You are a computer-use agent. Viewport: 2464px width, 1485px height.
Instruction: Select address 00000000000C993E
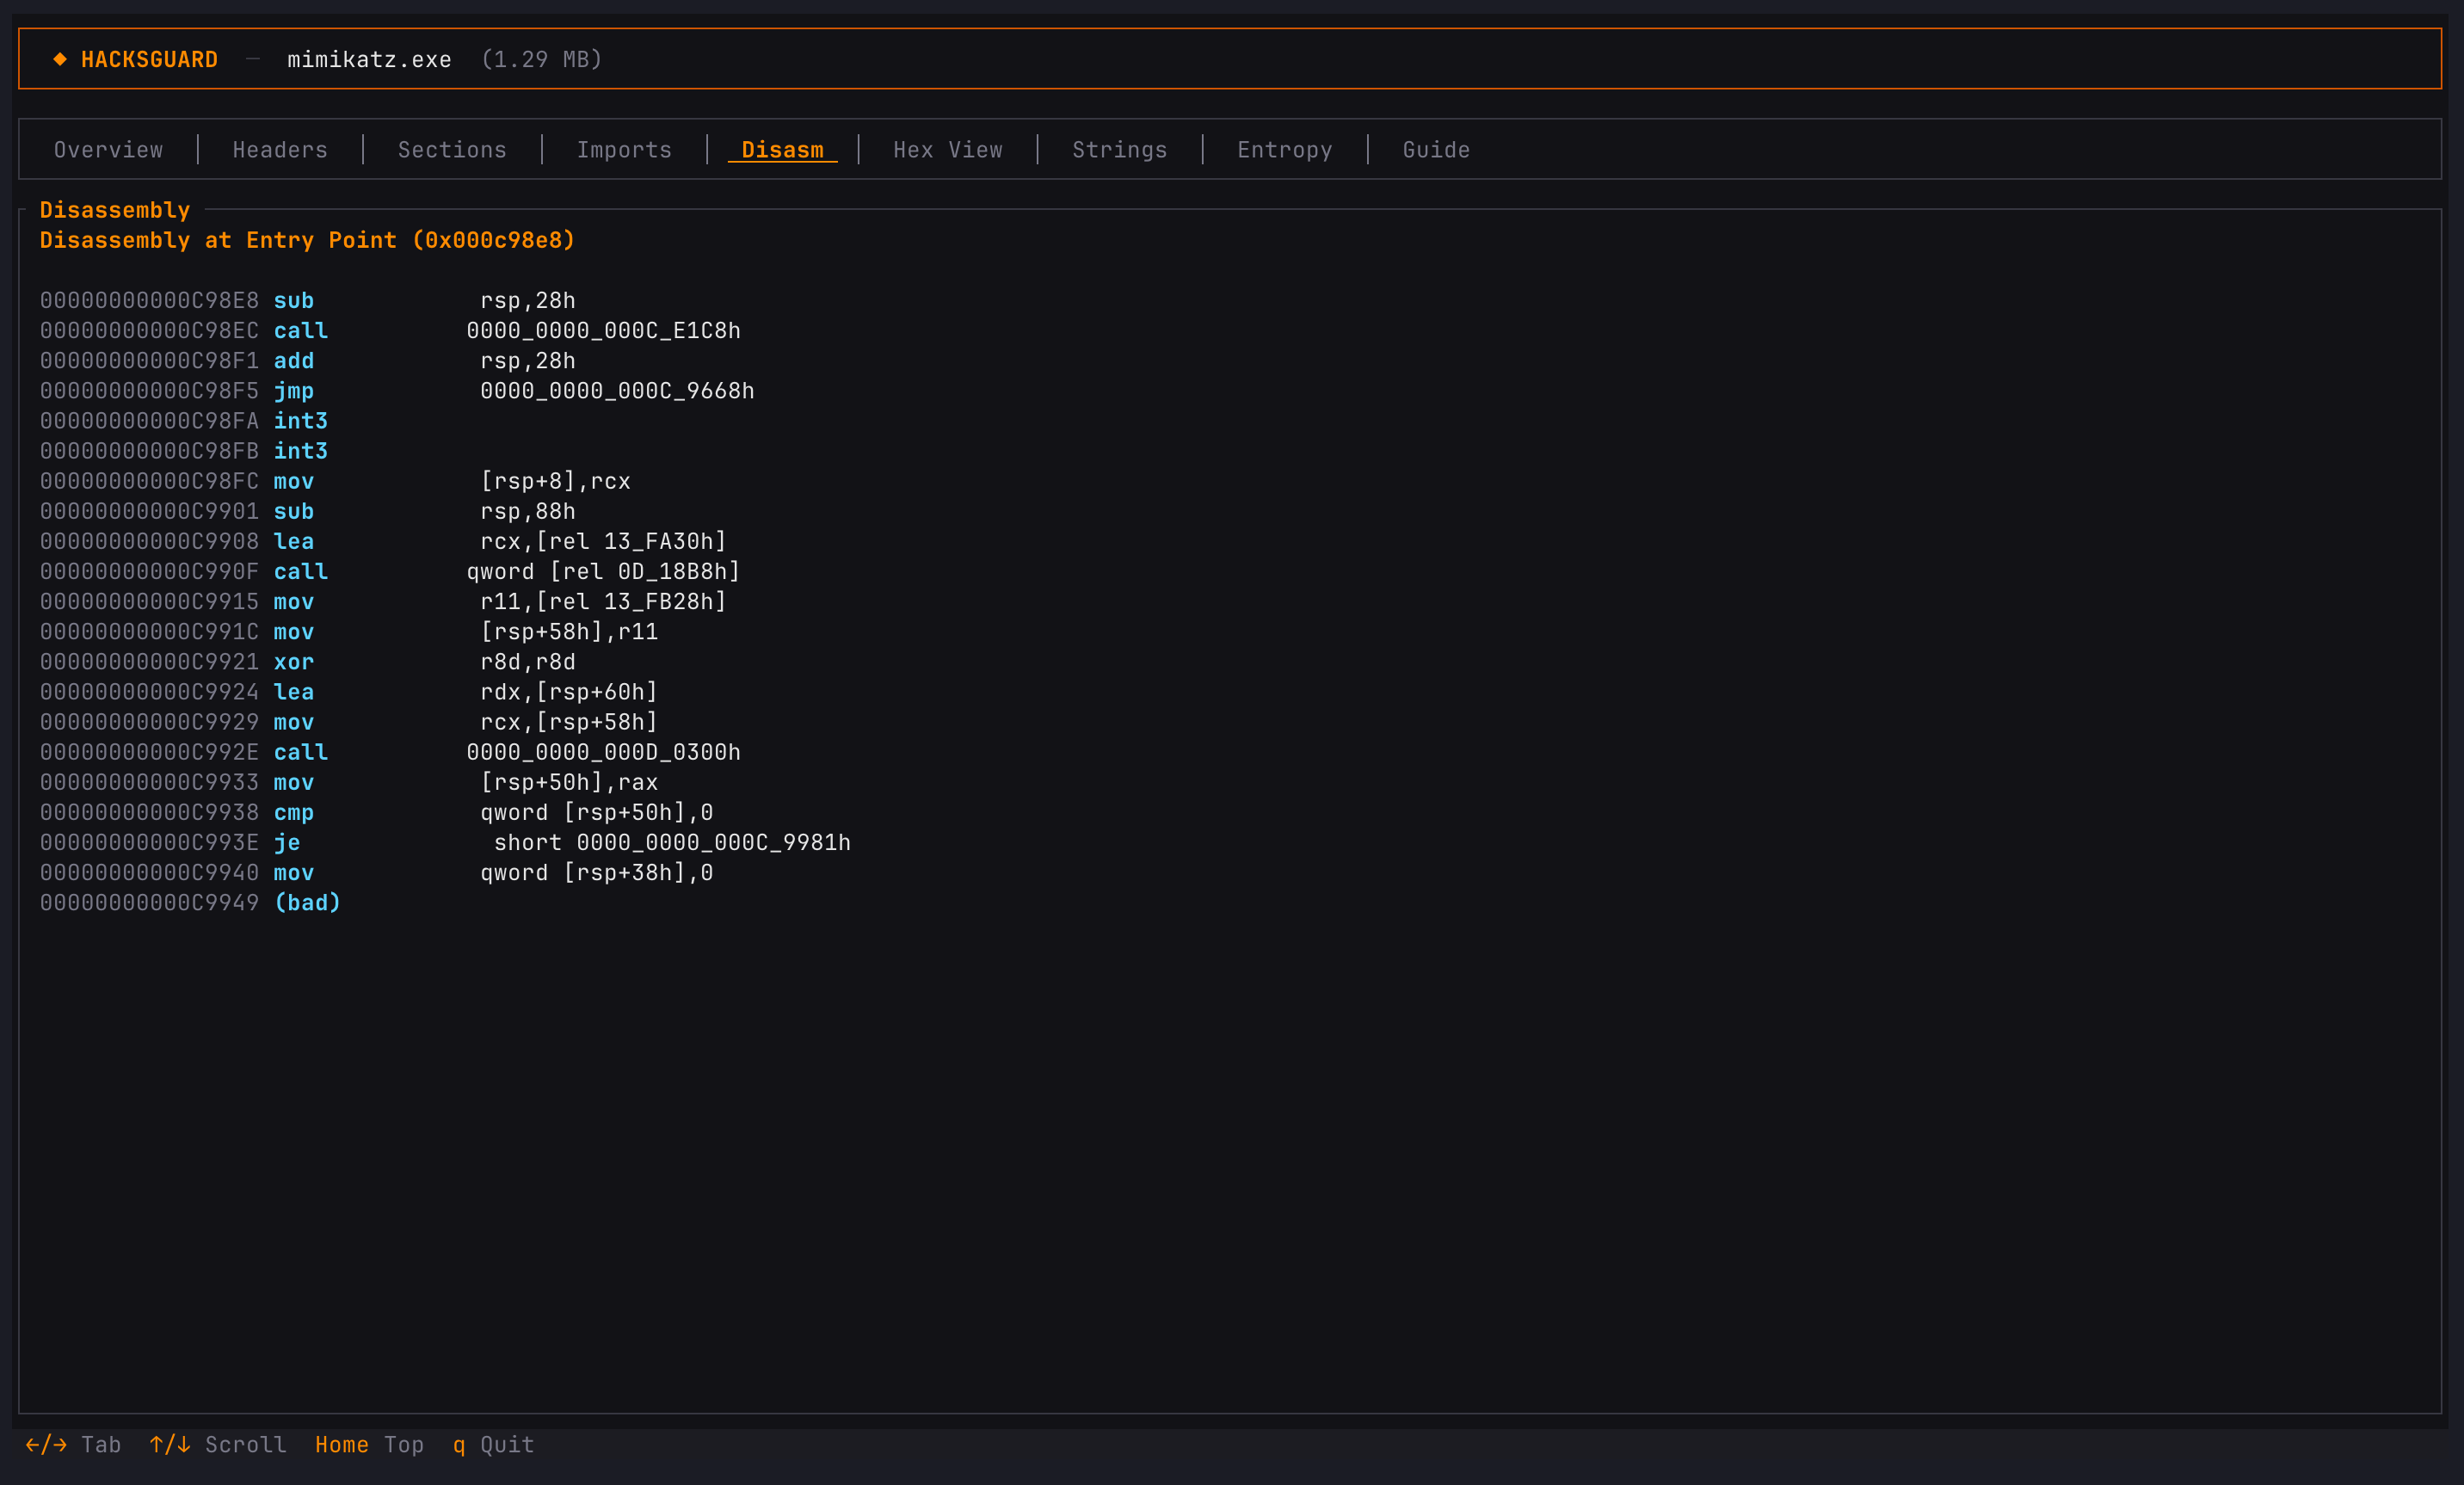point(149,843)
